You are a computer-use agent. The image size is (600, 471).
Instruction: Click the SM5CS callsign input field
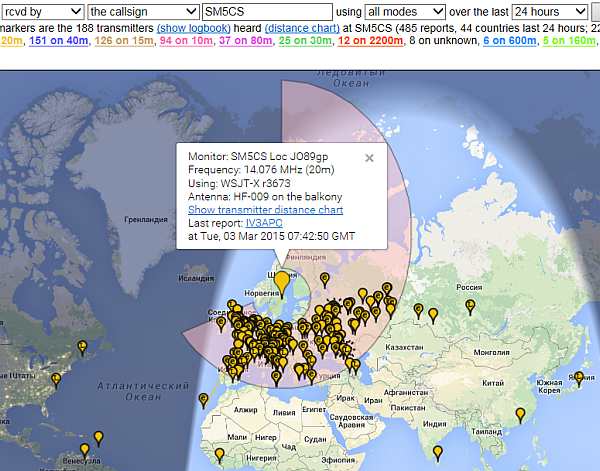(267, 12)
